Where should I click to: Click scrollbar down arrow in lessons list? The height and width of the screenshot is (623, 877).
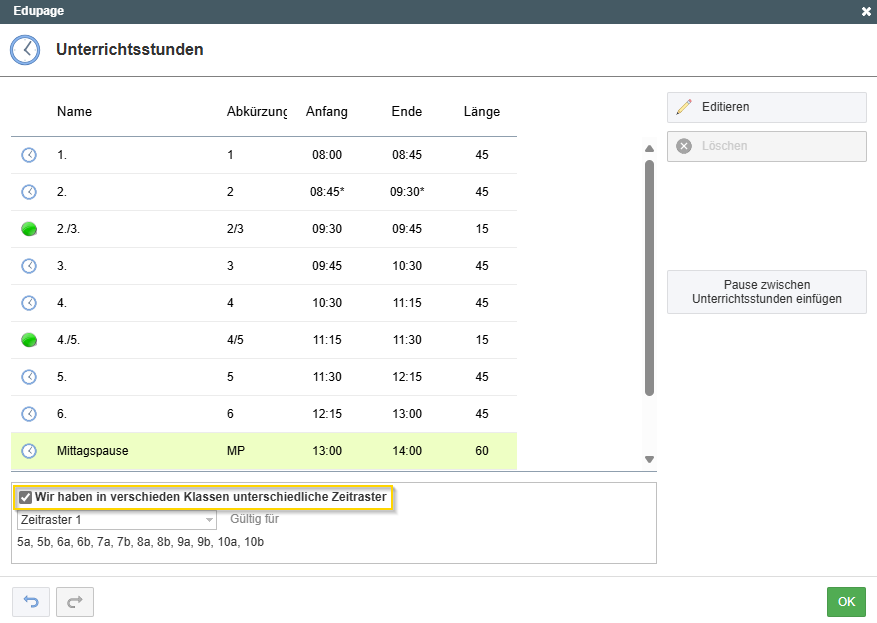point(649,459)
